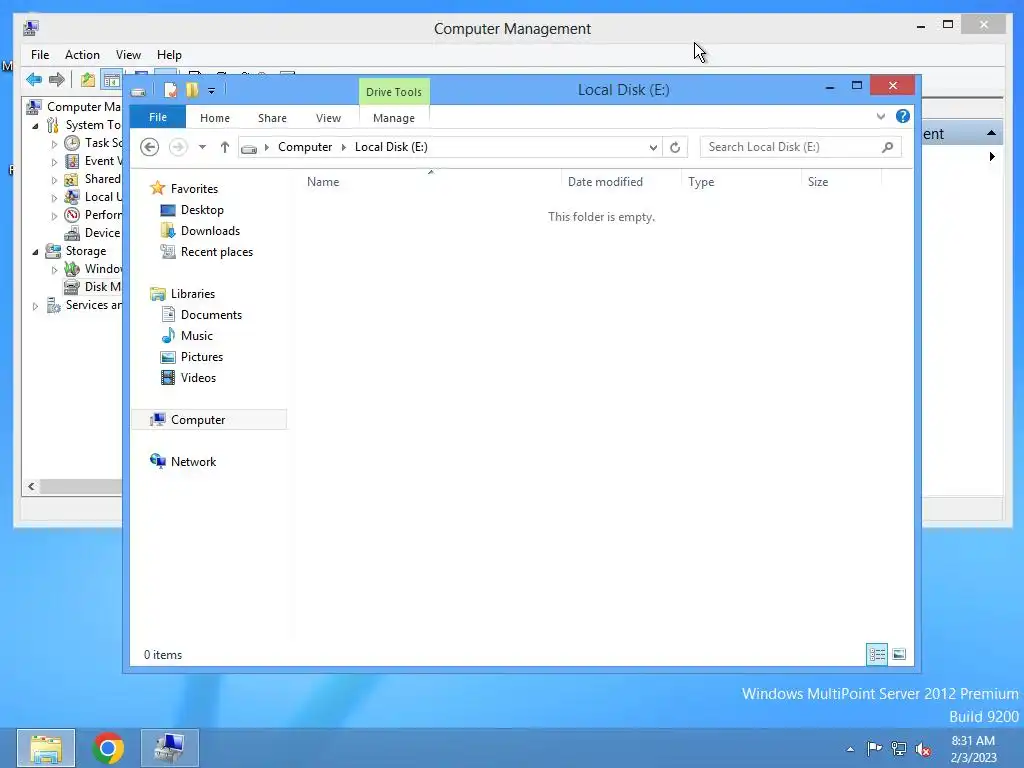
Task: Open the Documents library
Action: [211, 315]
